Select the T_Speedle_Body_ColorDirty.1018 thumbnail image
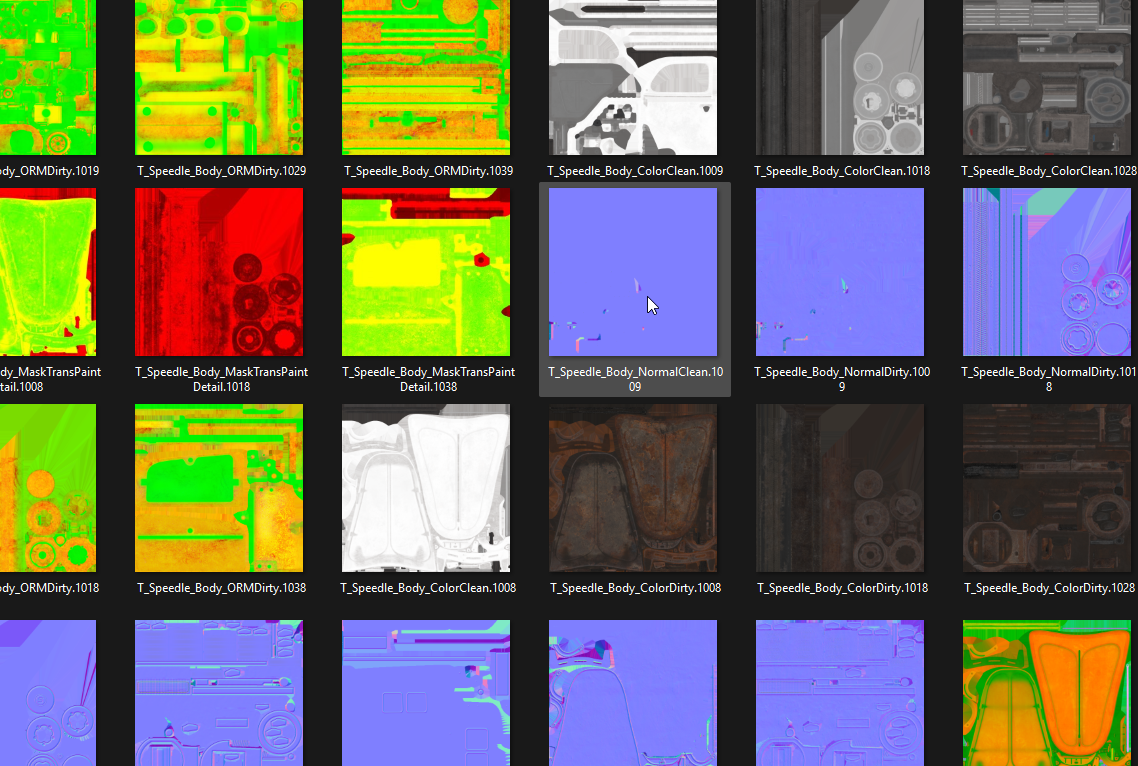 click(840, 488)
